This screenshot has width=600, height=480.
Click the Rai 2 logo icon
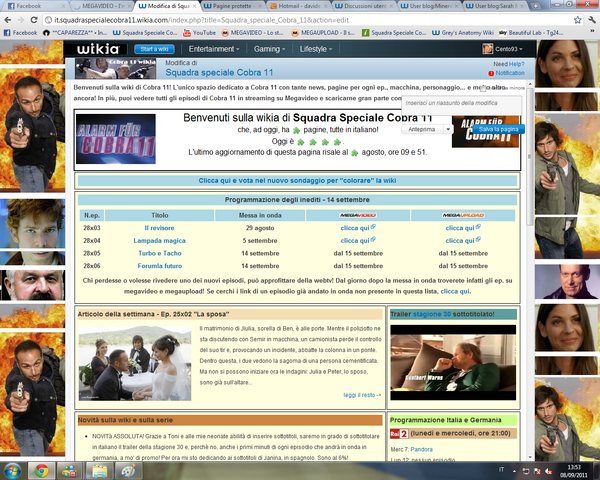tap(399, 434)
